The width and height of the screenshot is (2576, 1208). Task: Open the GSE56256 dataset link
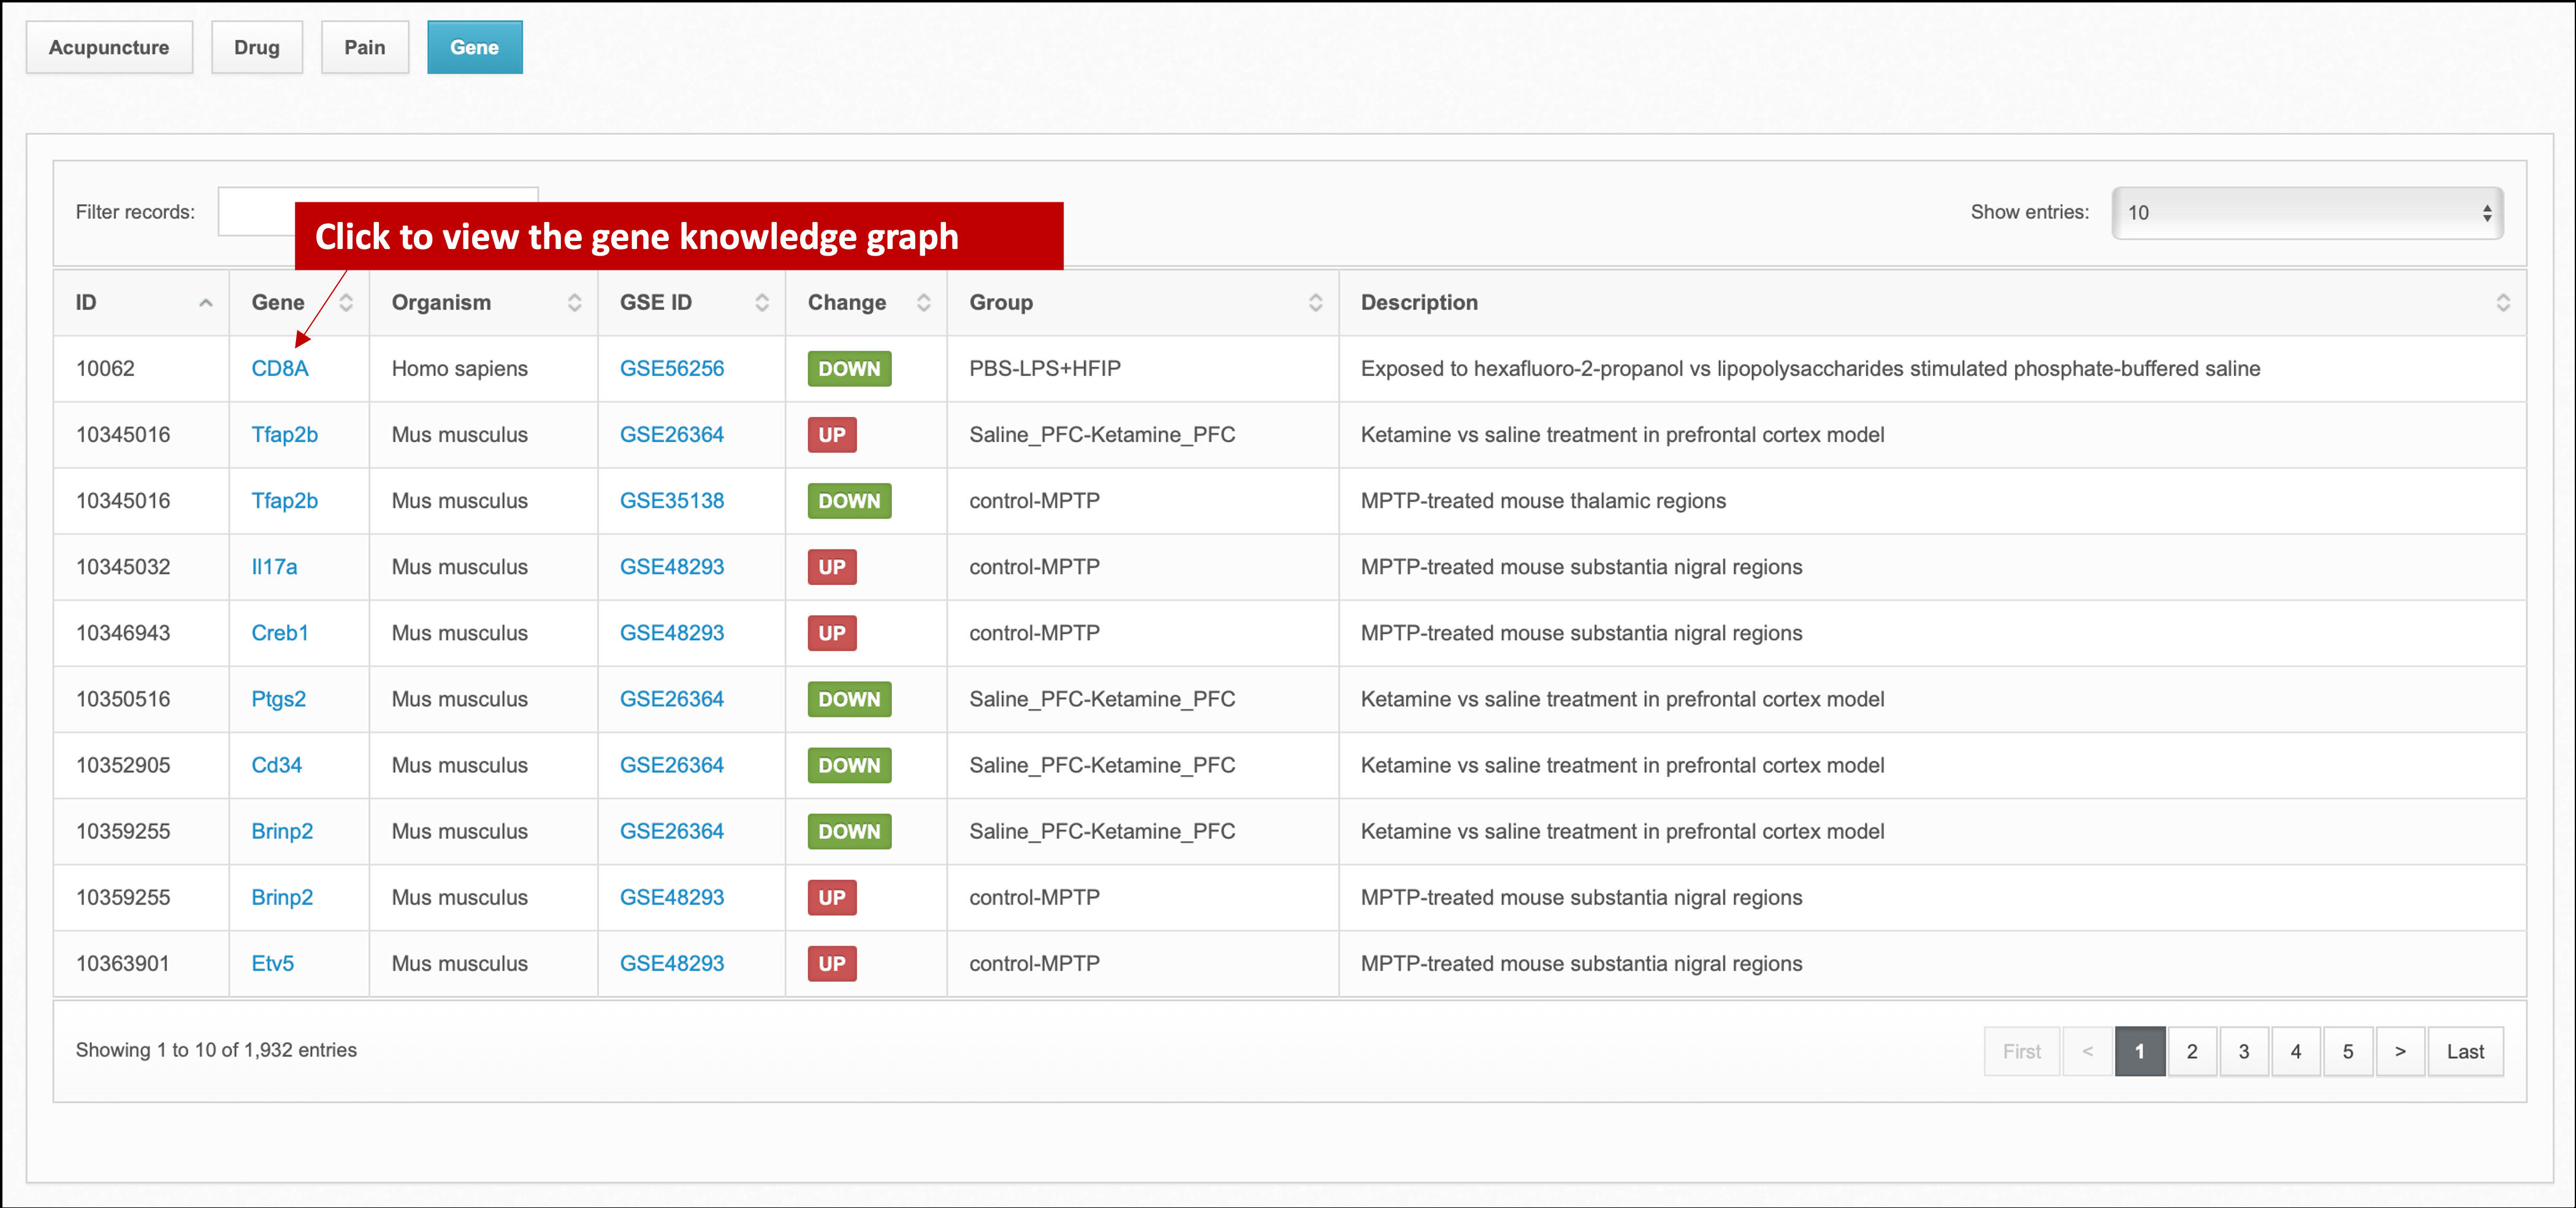point(671,369)
